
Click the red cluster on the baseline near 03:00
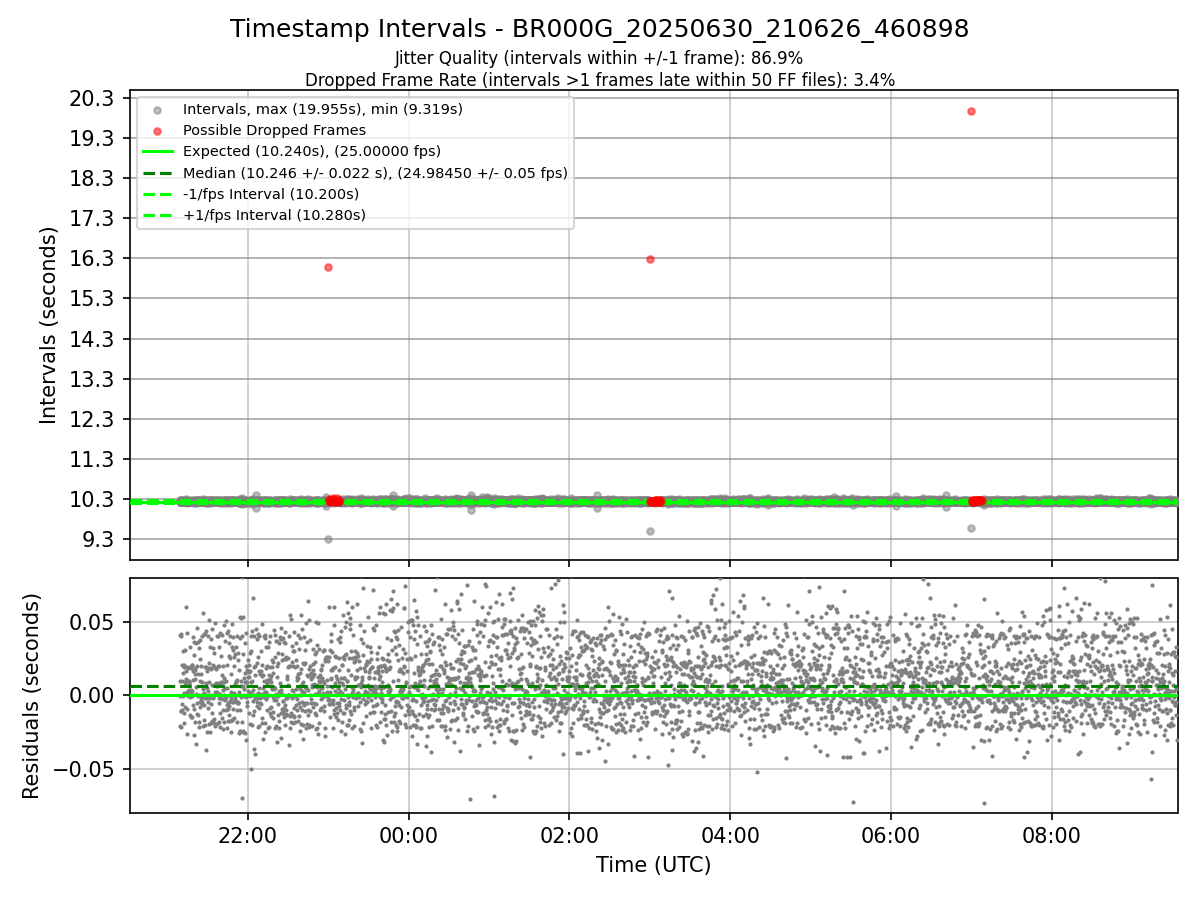655,501
